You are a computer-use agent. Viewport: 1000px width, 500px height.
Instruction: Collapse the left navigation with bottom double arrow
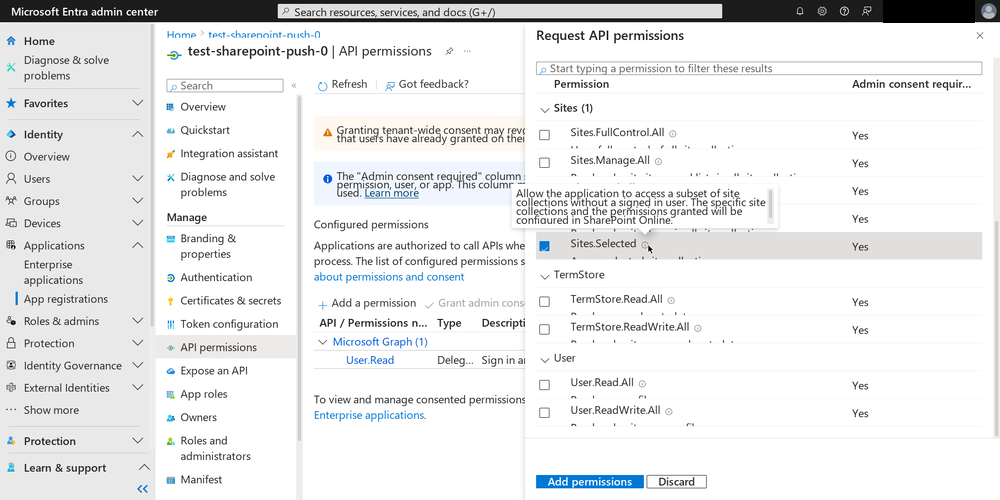143,489
